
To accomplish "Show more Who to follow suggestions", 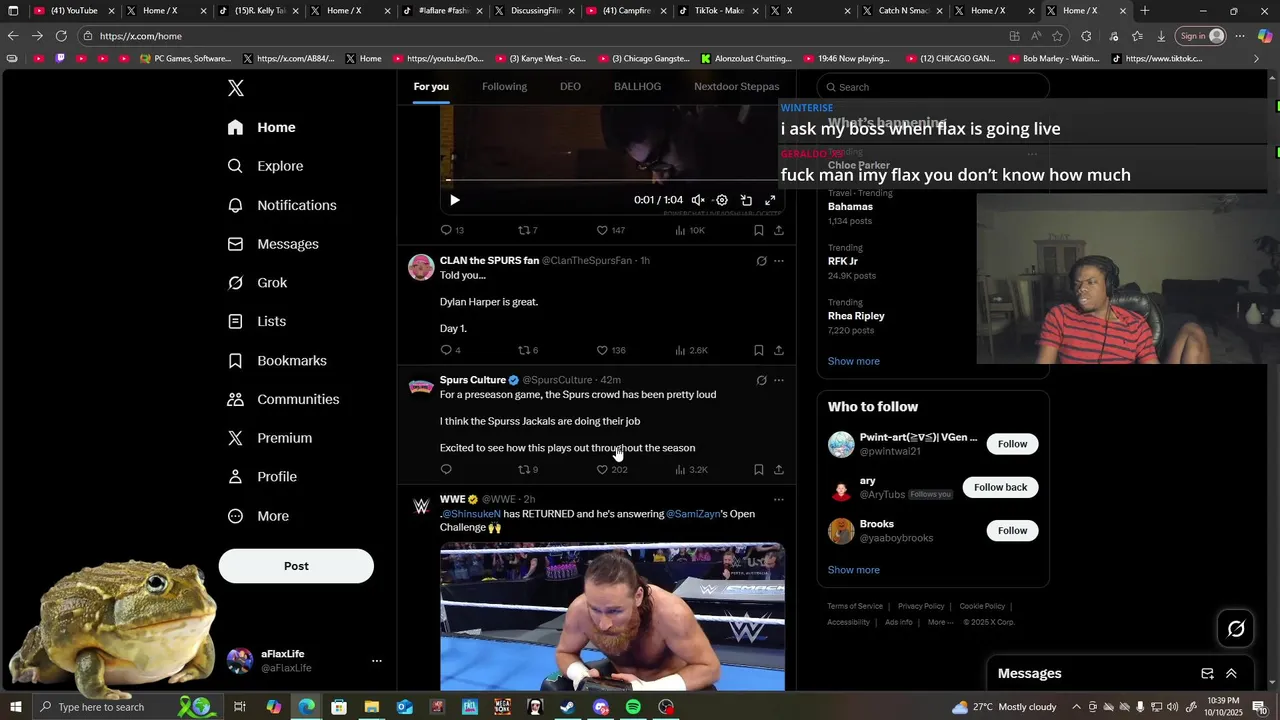I will [854, 570].
